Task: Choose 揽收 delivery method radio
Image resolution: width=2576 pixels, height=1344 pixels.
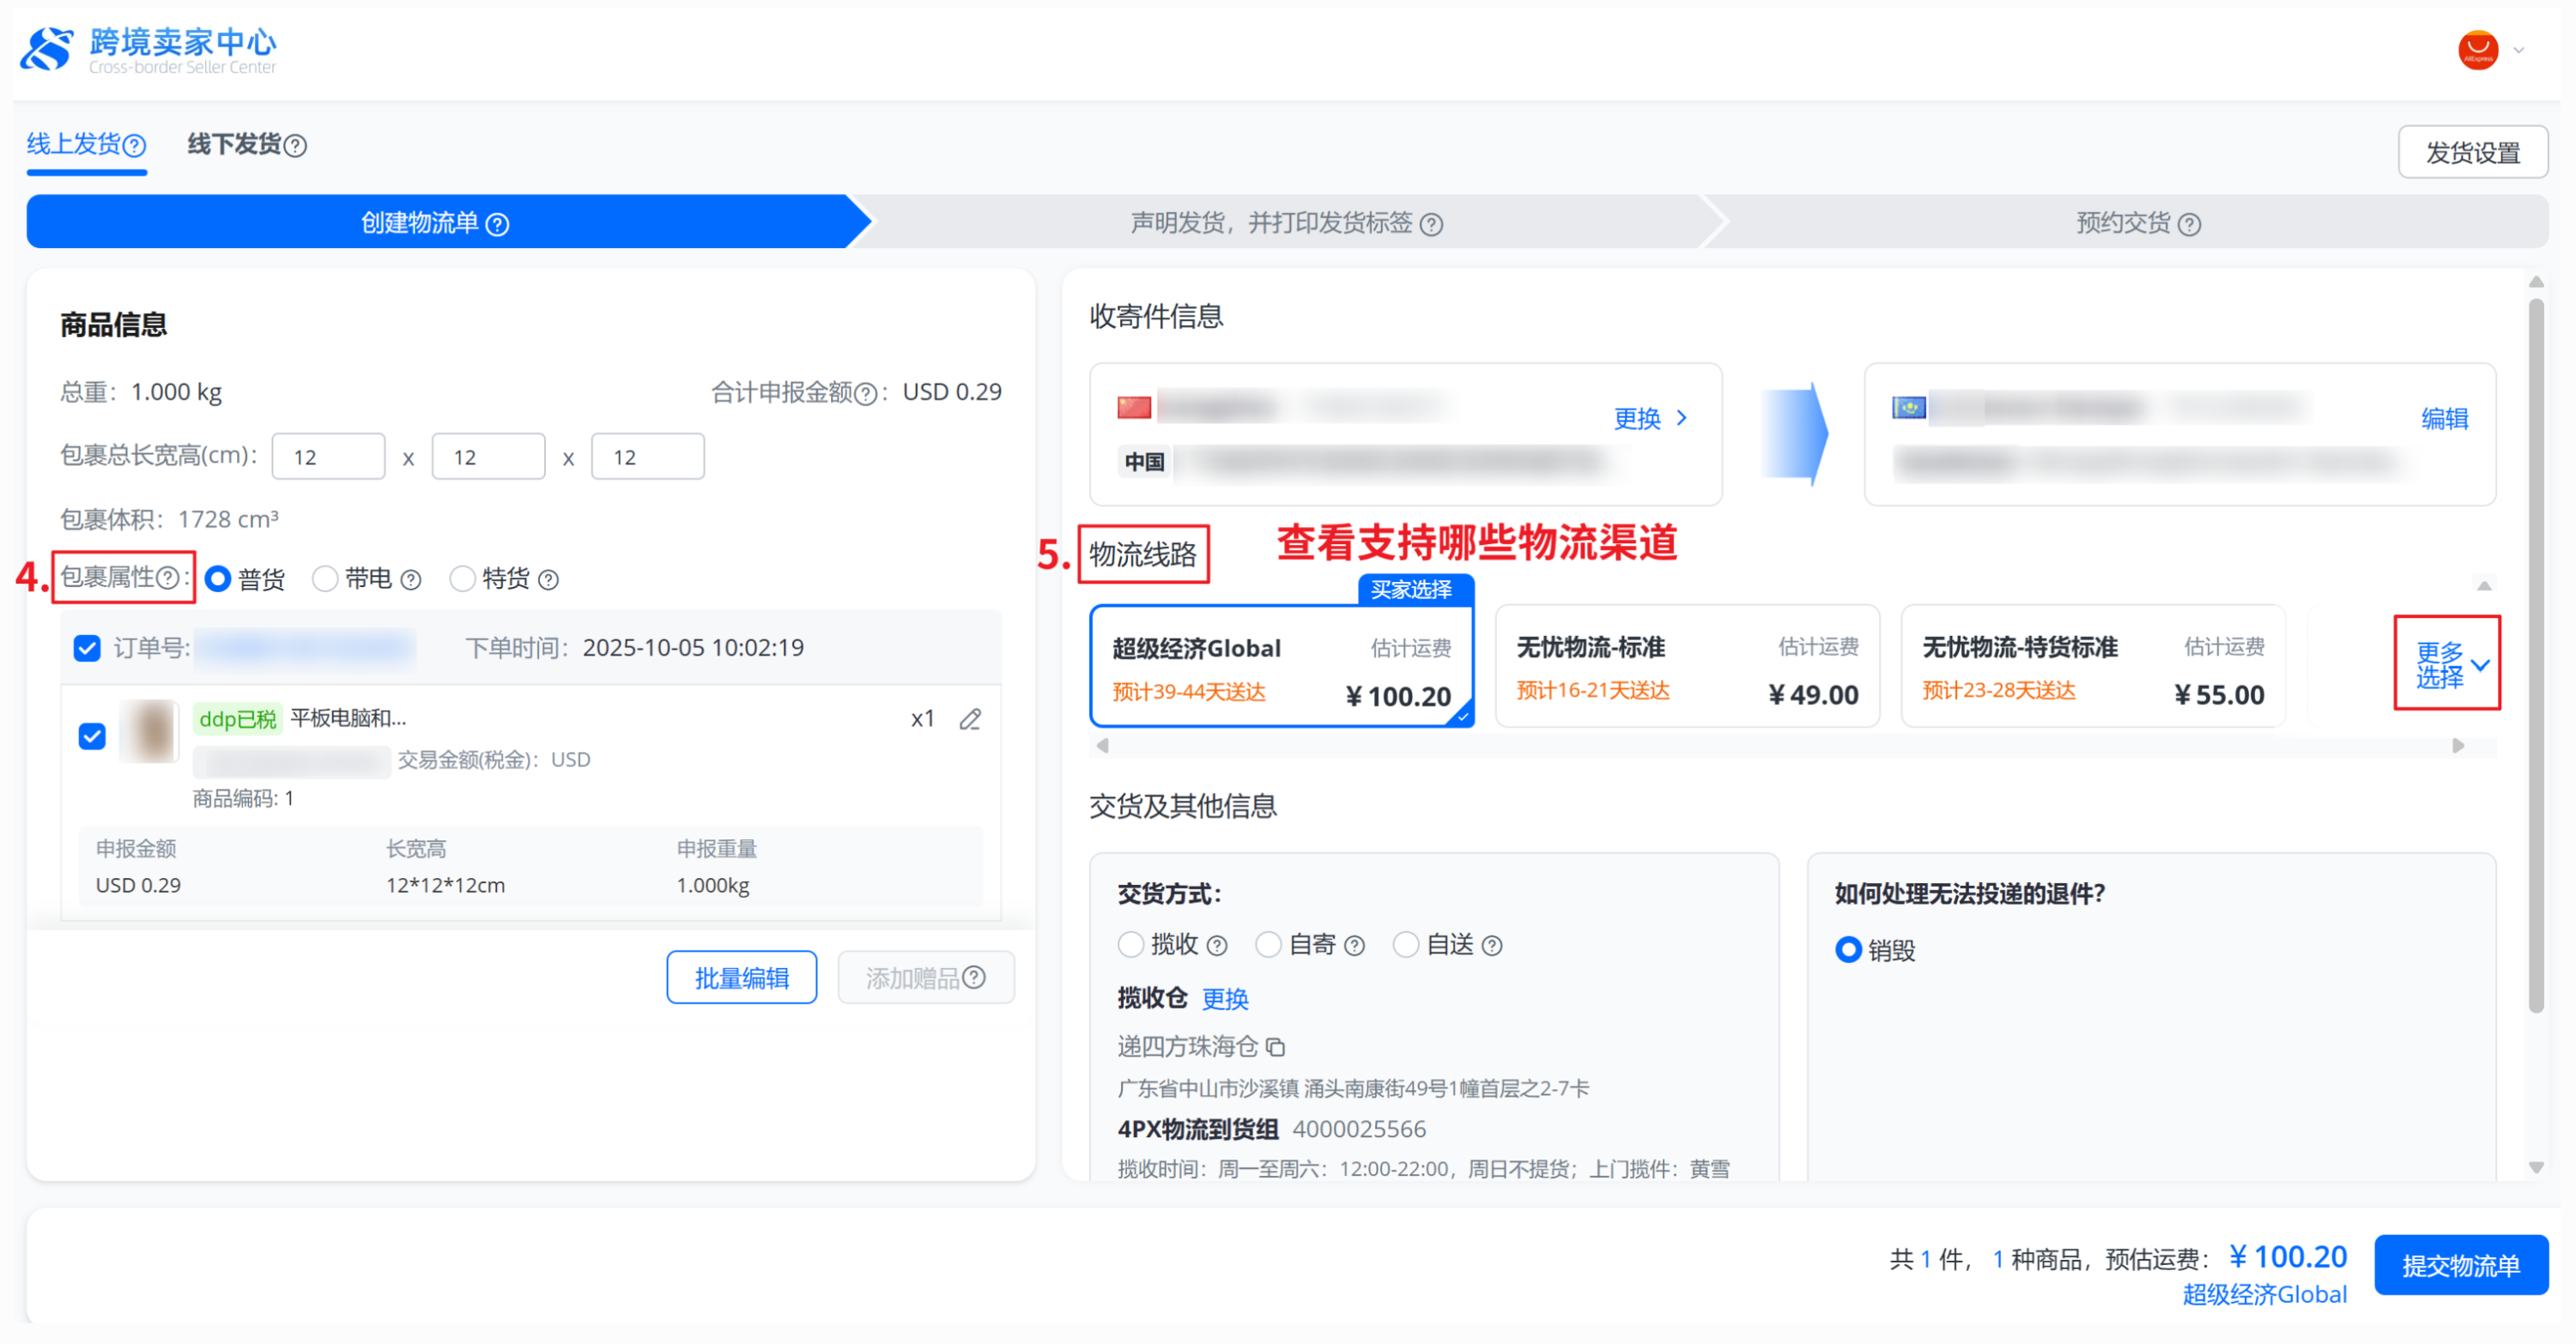Action: pos(1131,944)
